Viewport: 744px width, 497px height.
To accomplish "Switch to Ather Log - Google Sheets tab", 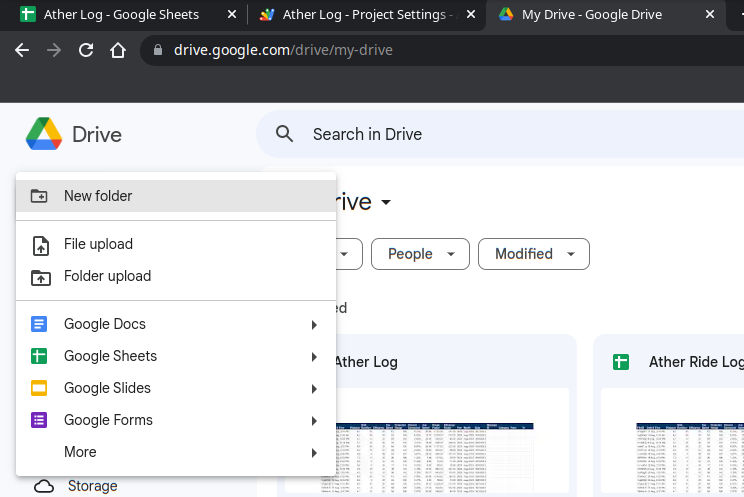I will click(122, 15).
